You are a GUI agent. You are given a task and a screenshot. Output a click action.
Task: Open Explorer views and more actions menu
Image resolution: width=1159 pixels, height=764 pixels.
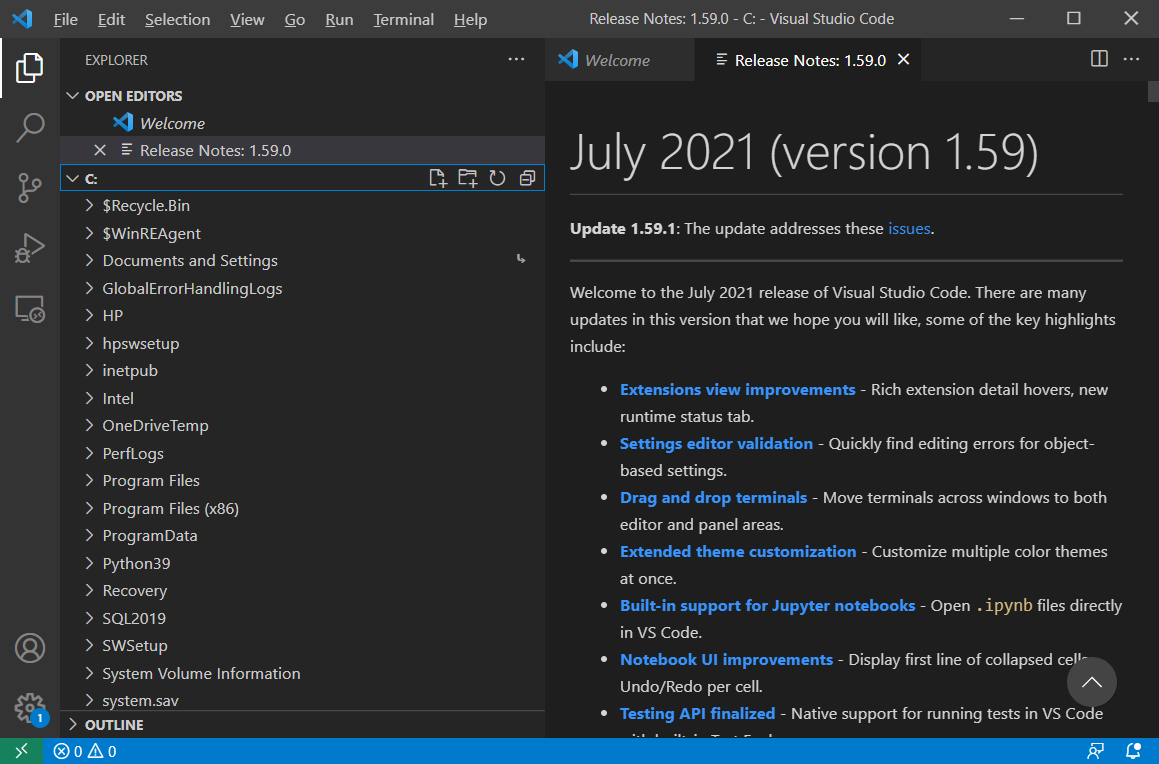pyautogui.click(x=516, y=60)
